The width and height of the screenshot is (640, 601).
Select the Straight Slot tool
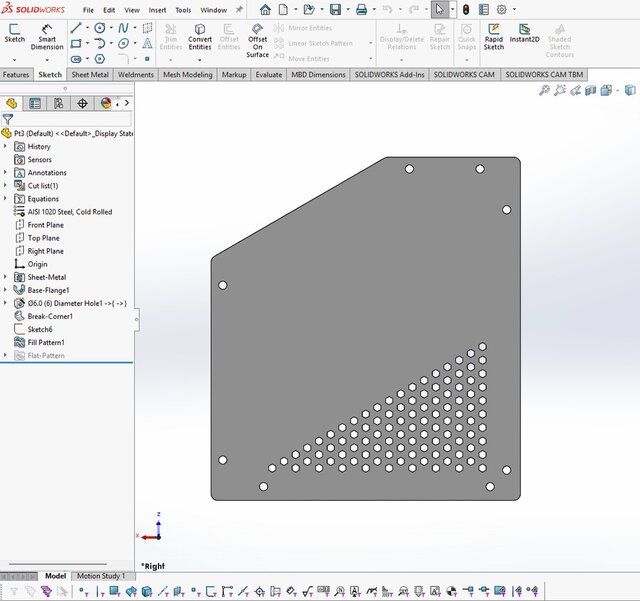point(76,59)
